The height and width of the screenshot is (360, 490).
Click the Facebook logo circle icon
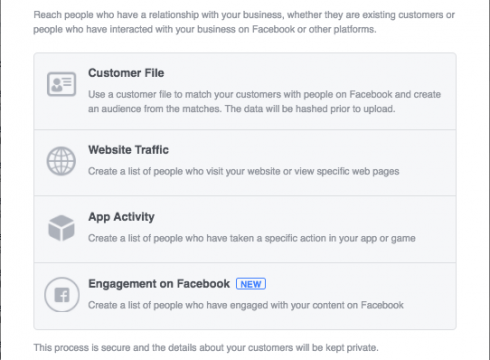tap(62, 295)
